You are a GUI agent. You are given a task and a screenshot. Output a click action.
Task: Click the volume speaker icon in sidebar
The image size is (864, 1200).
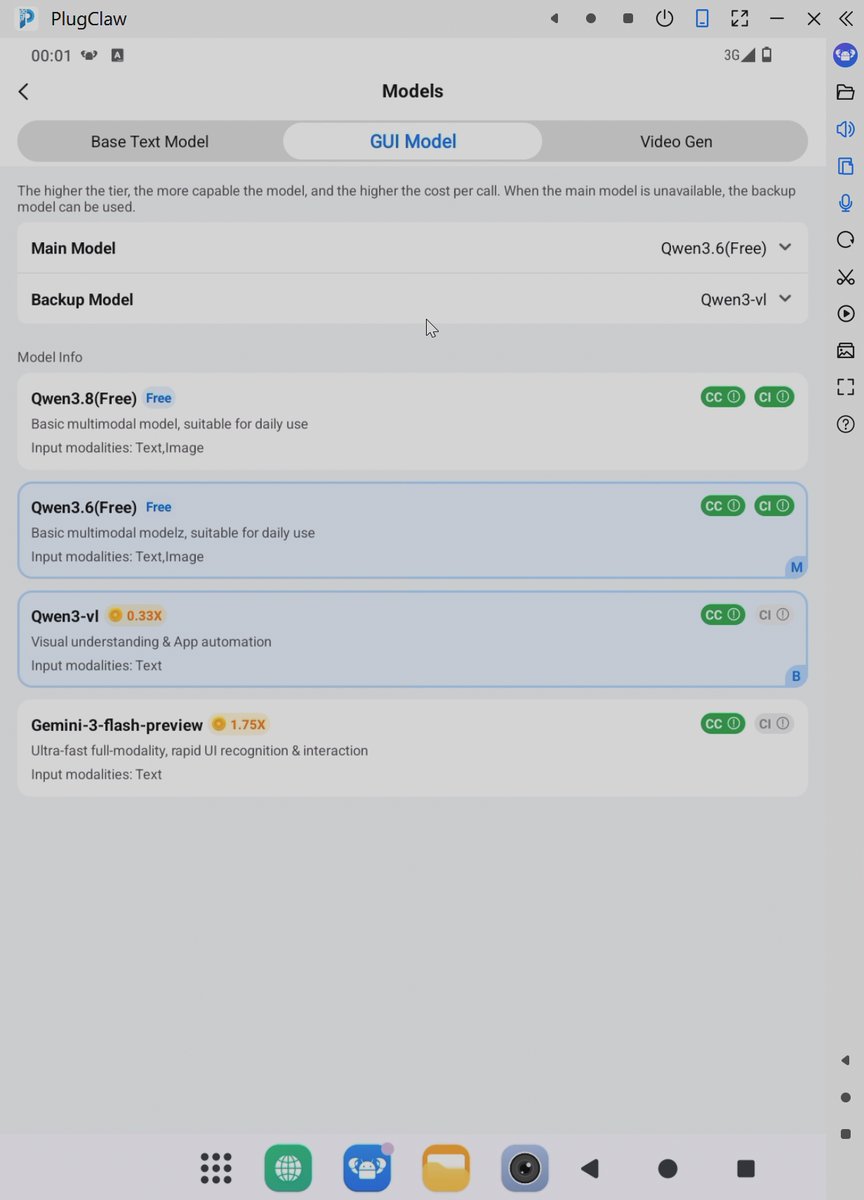(845, 129)
